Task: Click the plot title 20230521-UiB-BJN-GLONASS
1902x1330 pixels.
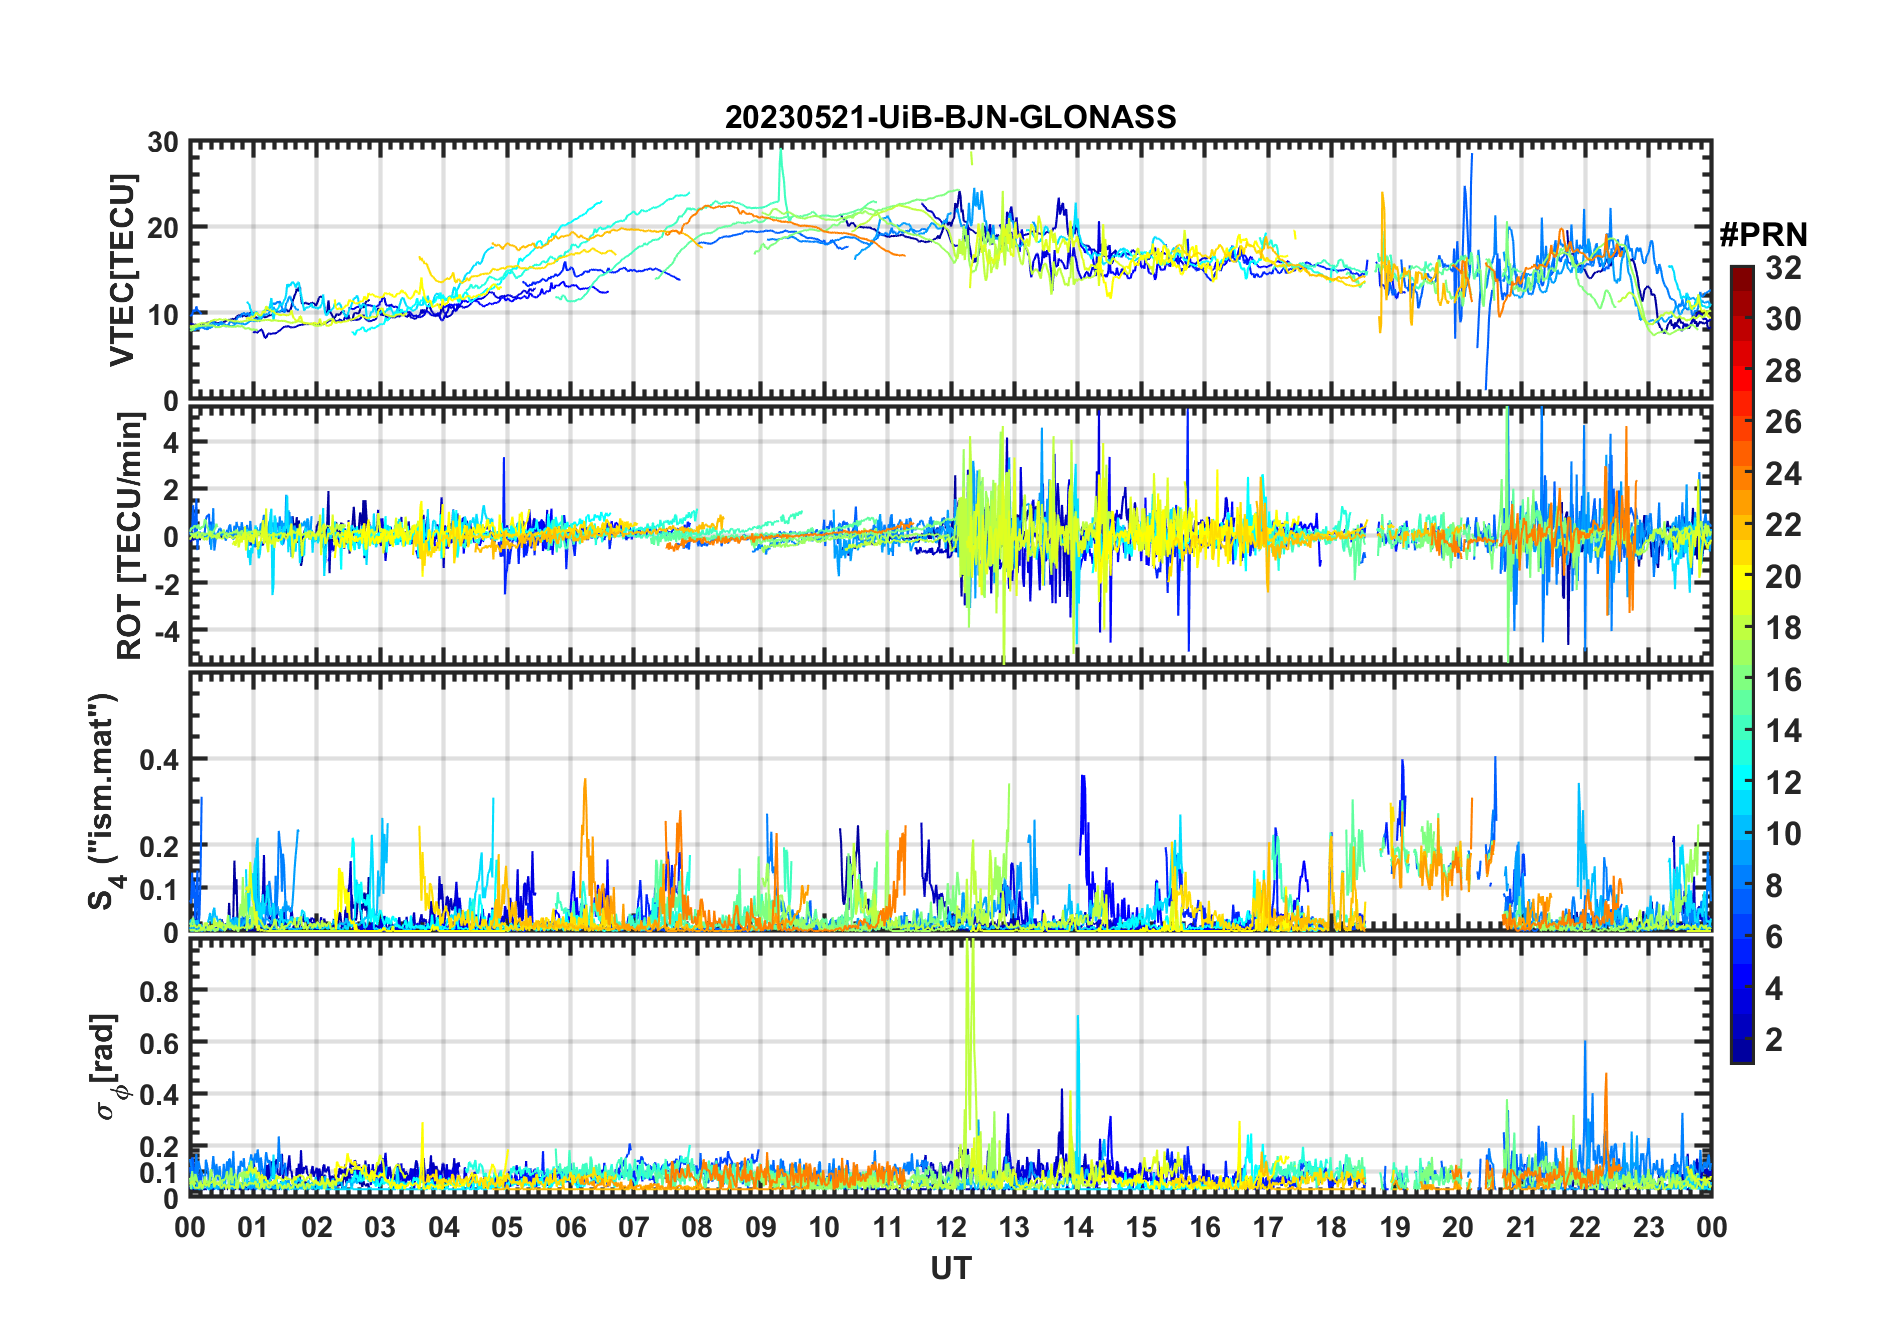Action: [950, 117]
